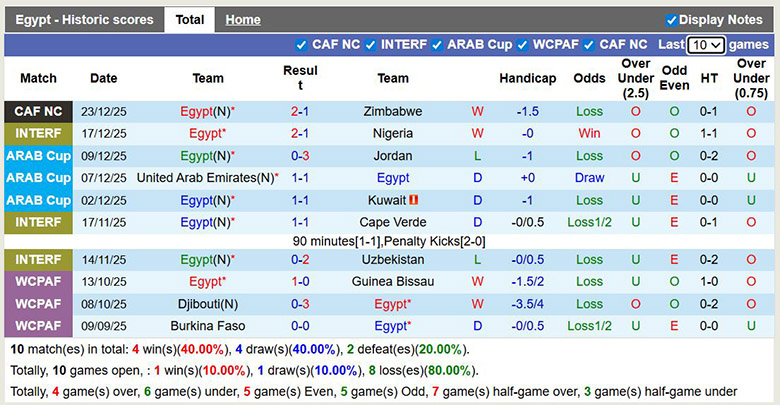Image resolution: width=780 pixels, height=405 pixels.
Task: Select the Total tab
Action: pyautogui.click(x=189, y=20)
